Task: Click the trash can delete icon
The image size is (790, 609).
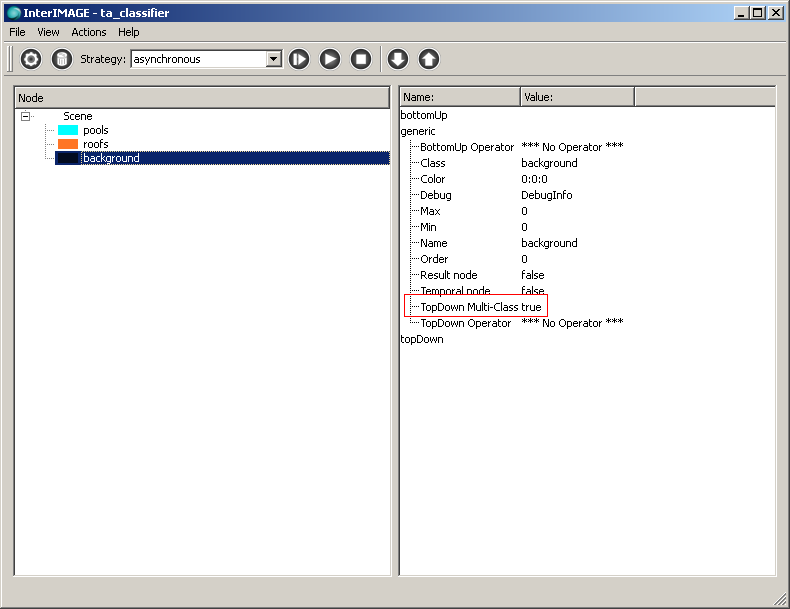Action: coord(62,59)
